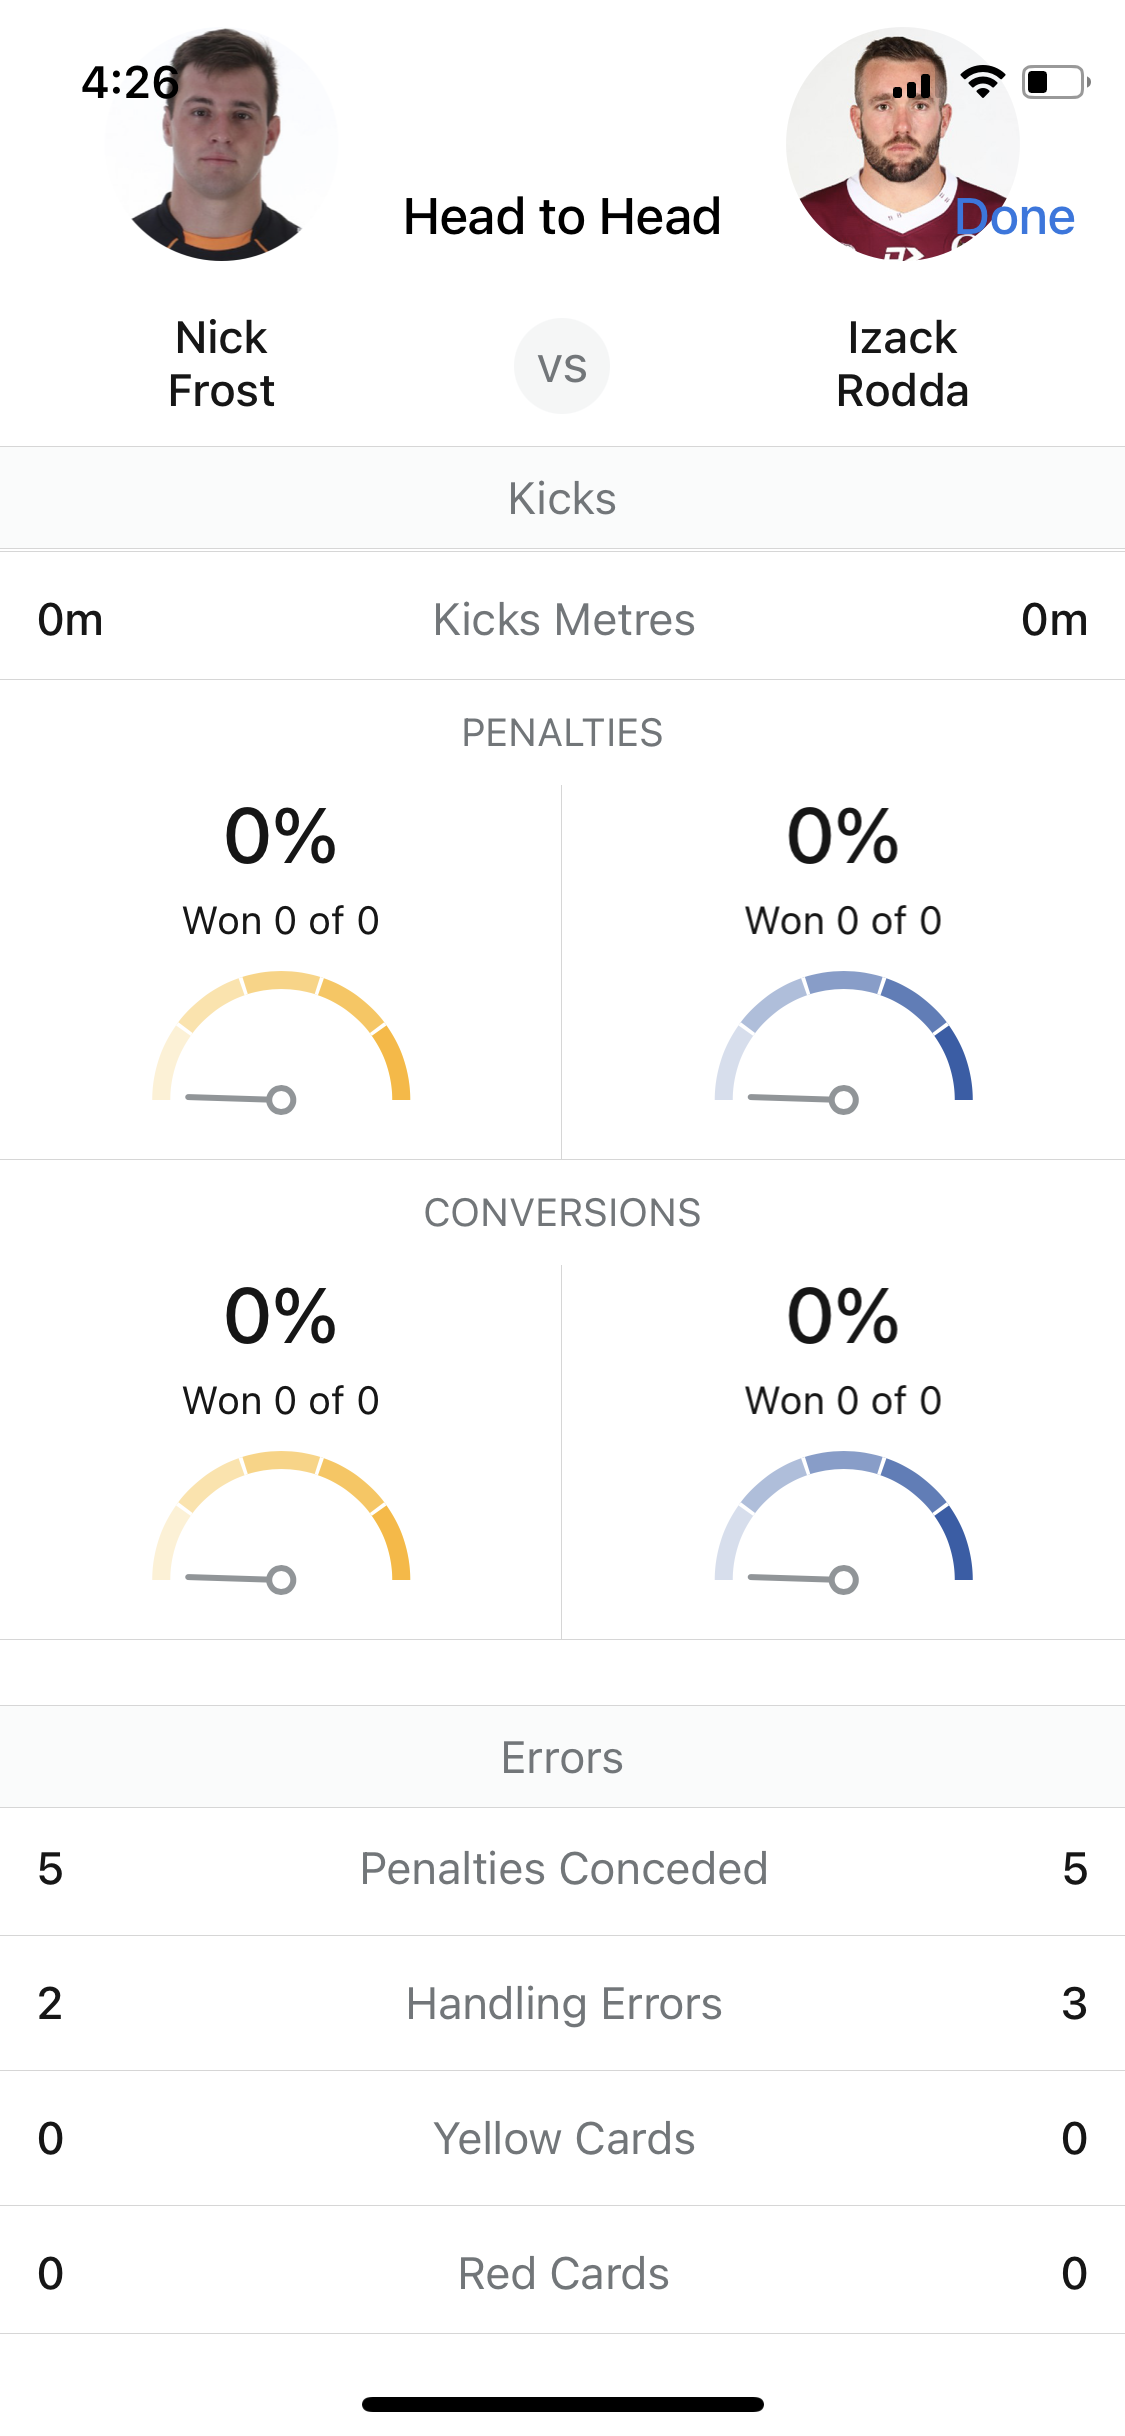
Task: Select the Kicks Metres row
Action: 562,619
